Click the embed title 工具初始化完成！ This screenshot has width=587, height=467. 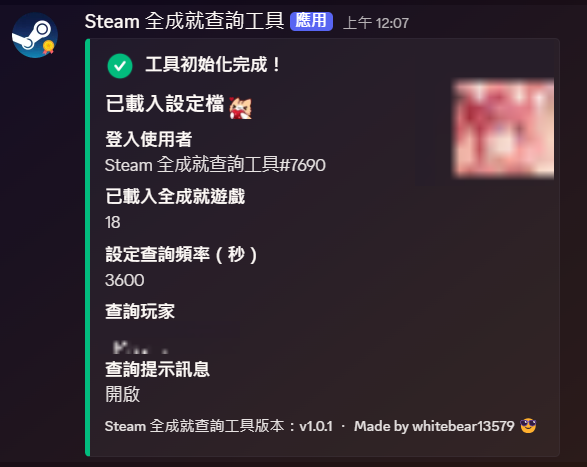tap(213, 64)
